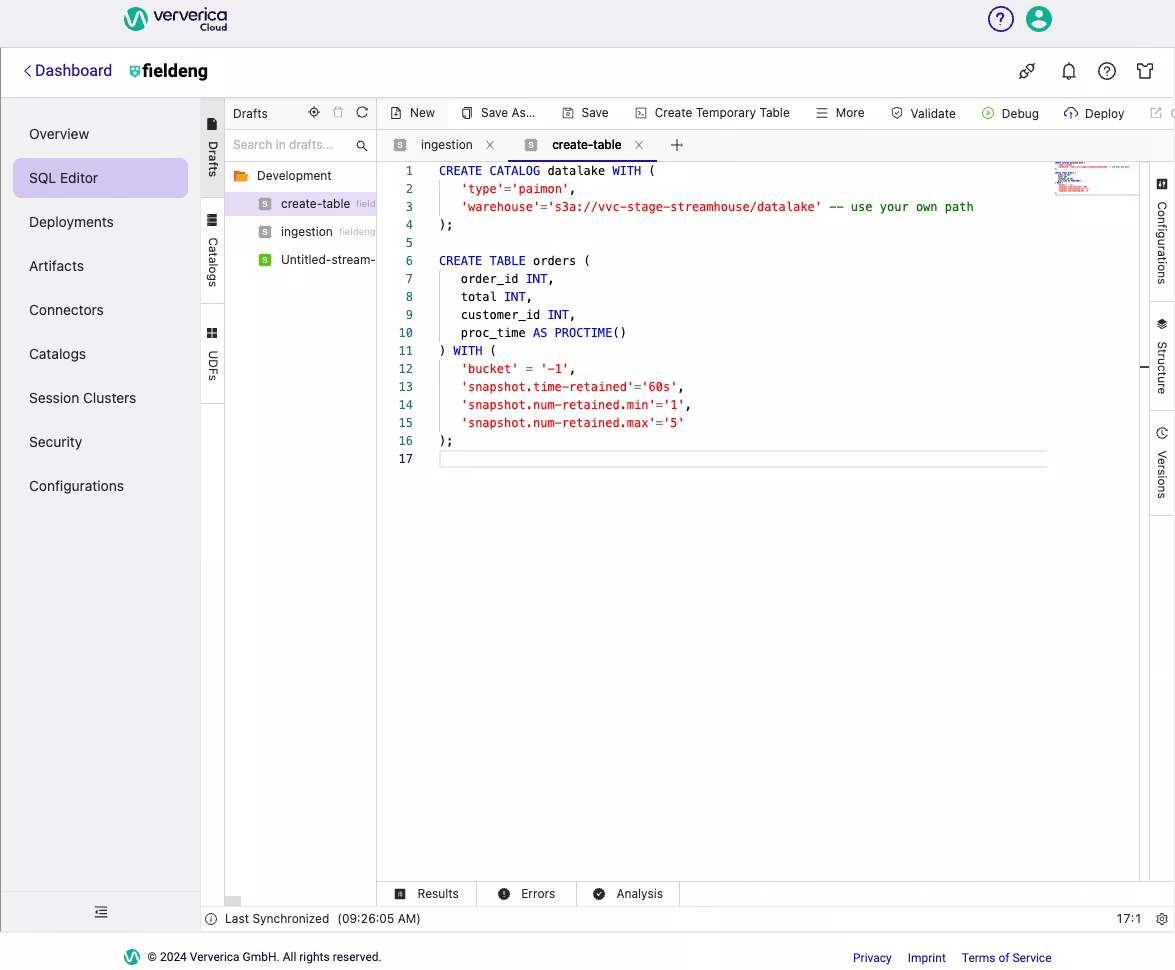The image size is (1175, 970).
Task: Open Overview in the sidebar
Action: (x=100, y=134)
